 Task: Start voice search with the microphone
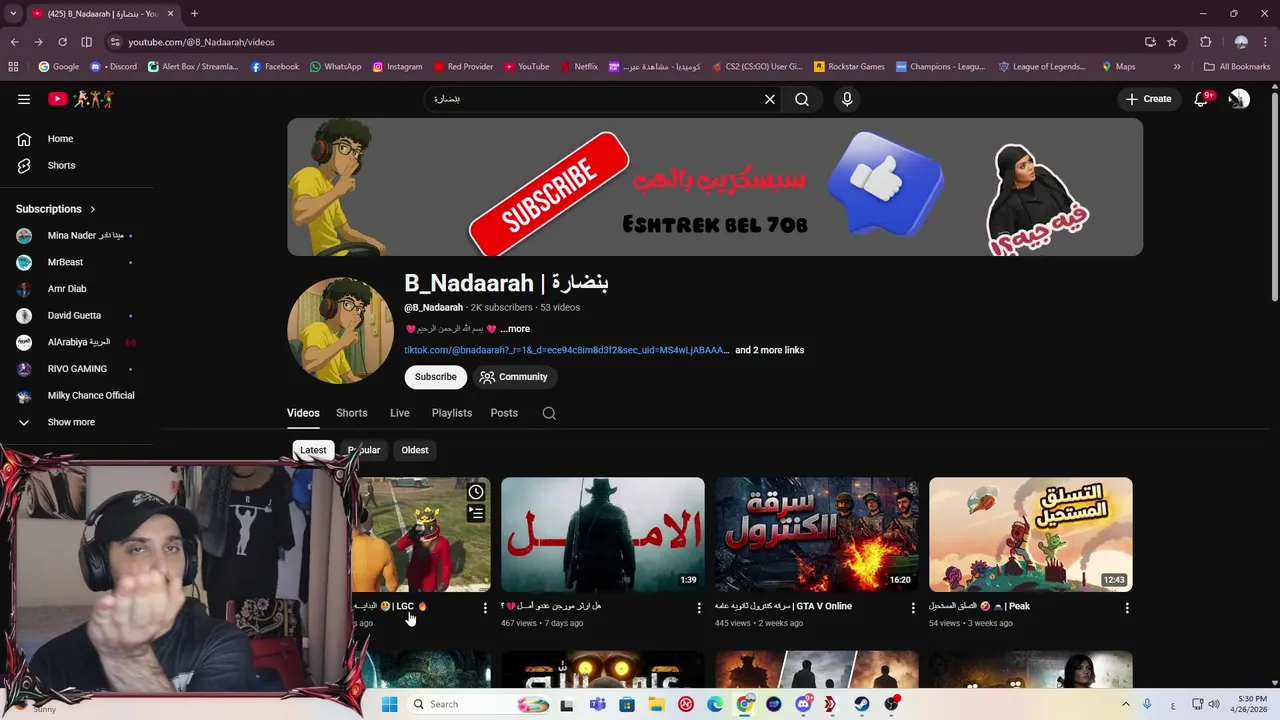point(847,99)
